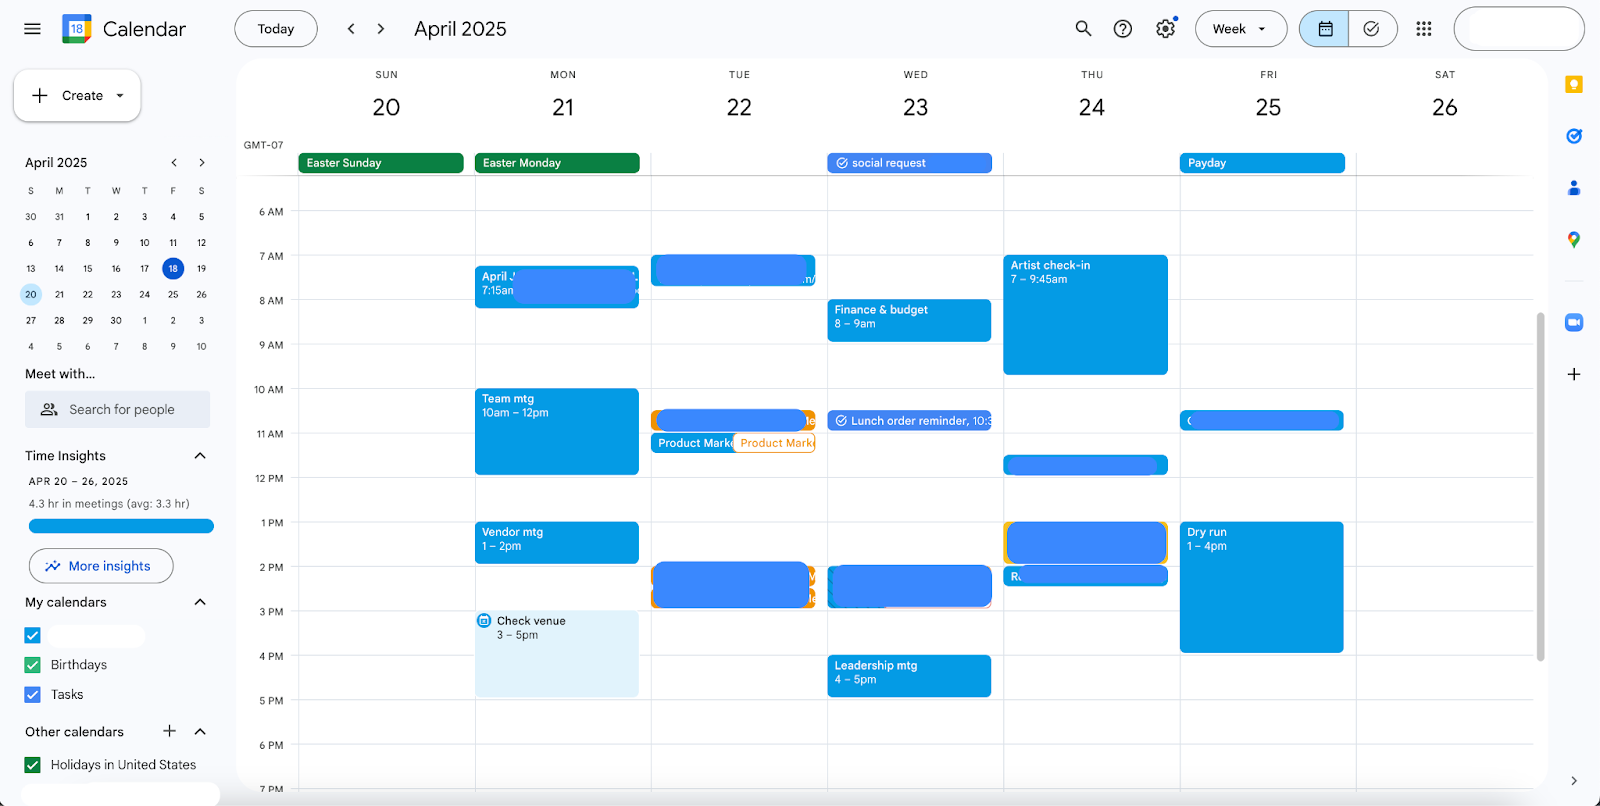Collapse the Other calendars section
The height and width of the screenshot is (806, 1600).
tap(200, 731)
